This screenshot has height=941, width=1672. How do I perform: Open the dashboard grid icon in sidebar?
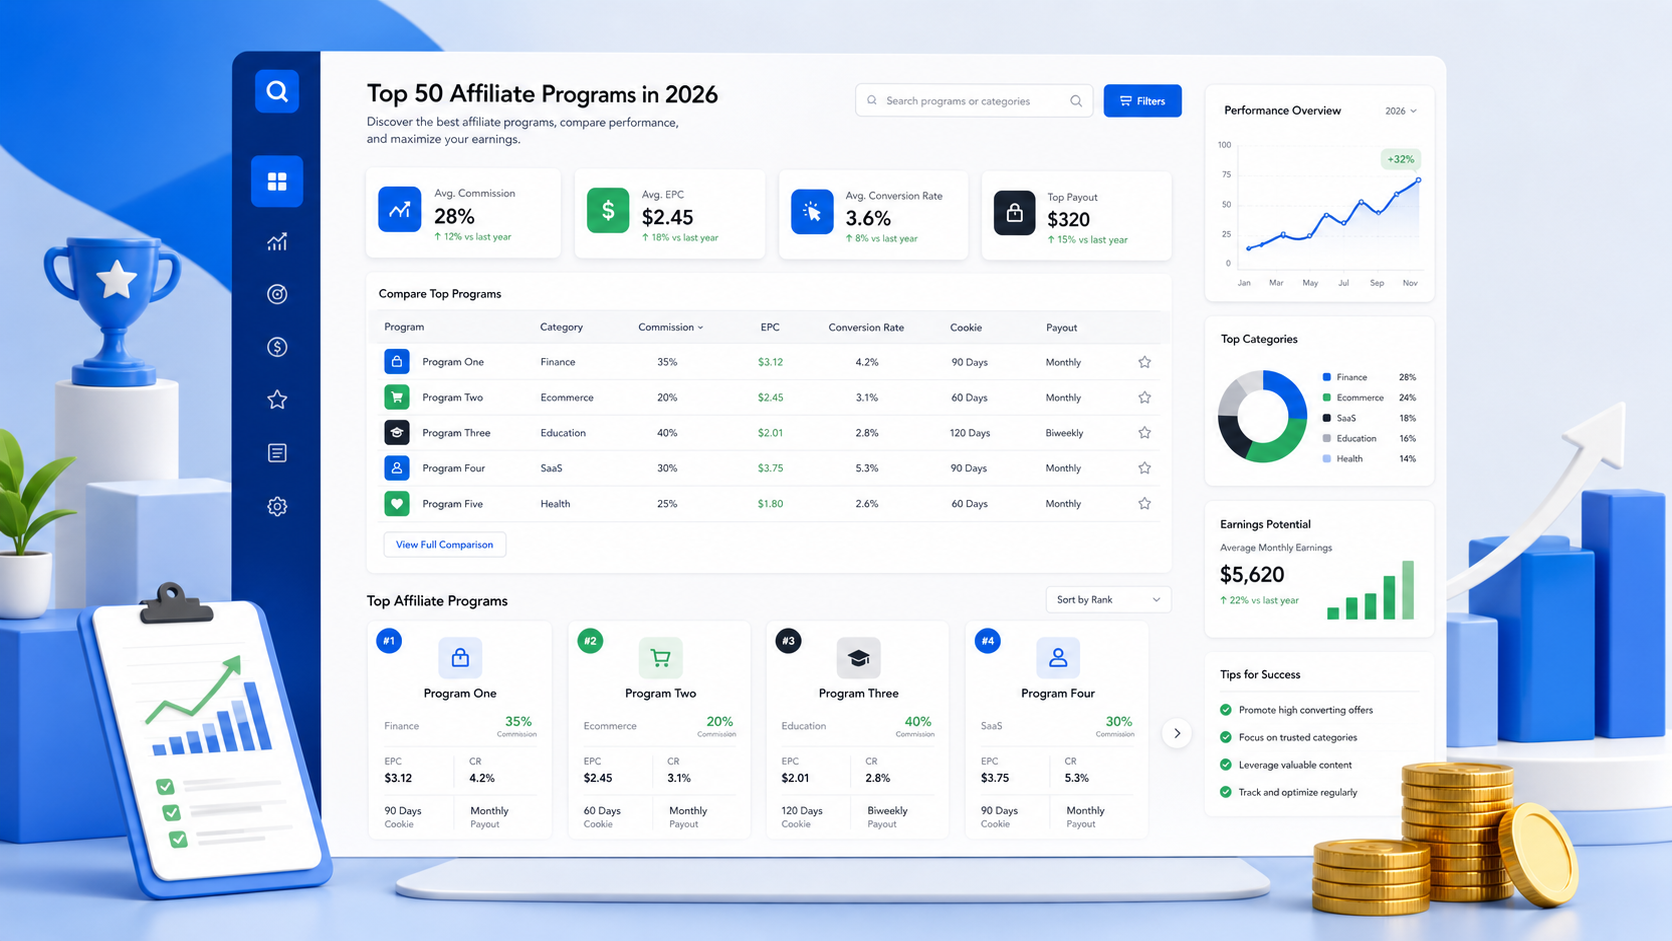pyautogui.click(x=277, y=181)
